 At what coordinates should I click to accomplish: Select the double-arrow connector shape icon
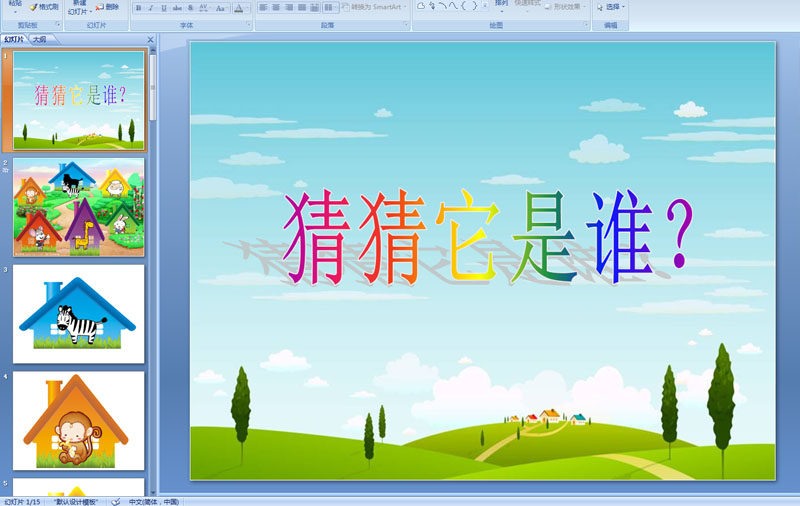[x=432, y=6]
